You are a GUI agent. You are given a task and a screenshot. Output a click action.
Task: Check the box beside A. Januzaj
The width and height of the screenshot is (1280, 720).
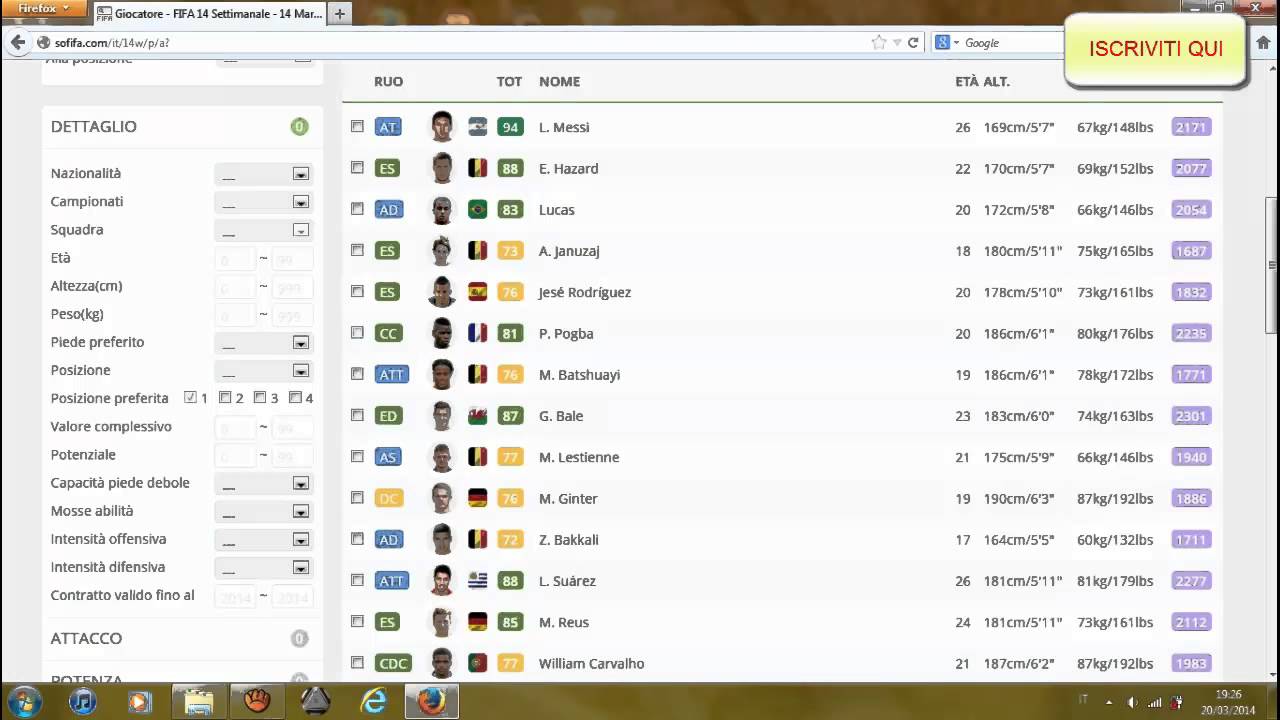tap(357, 250)
